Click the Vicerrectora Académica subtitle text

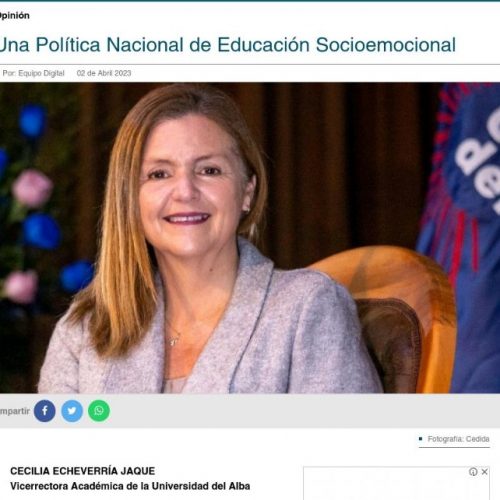tap(130, 486)
